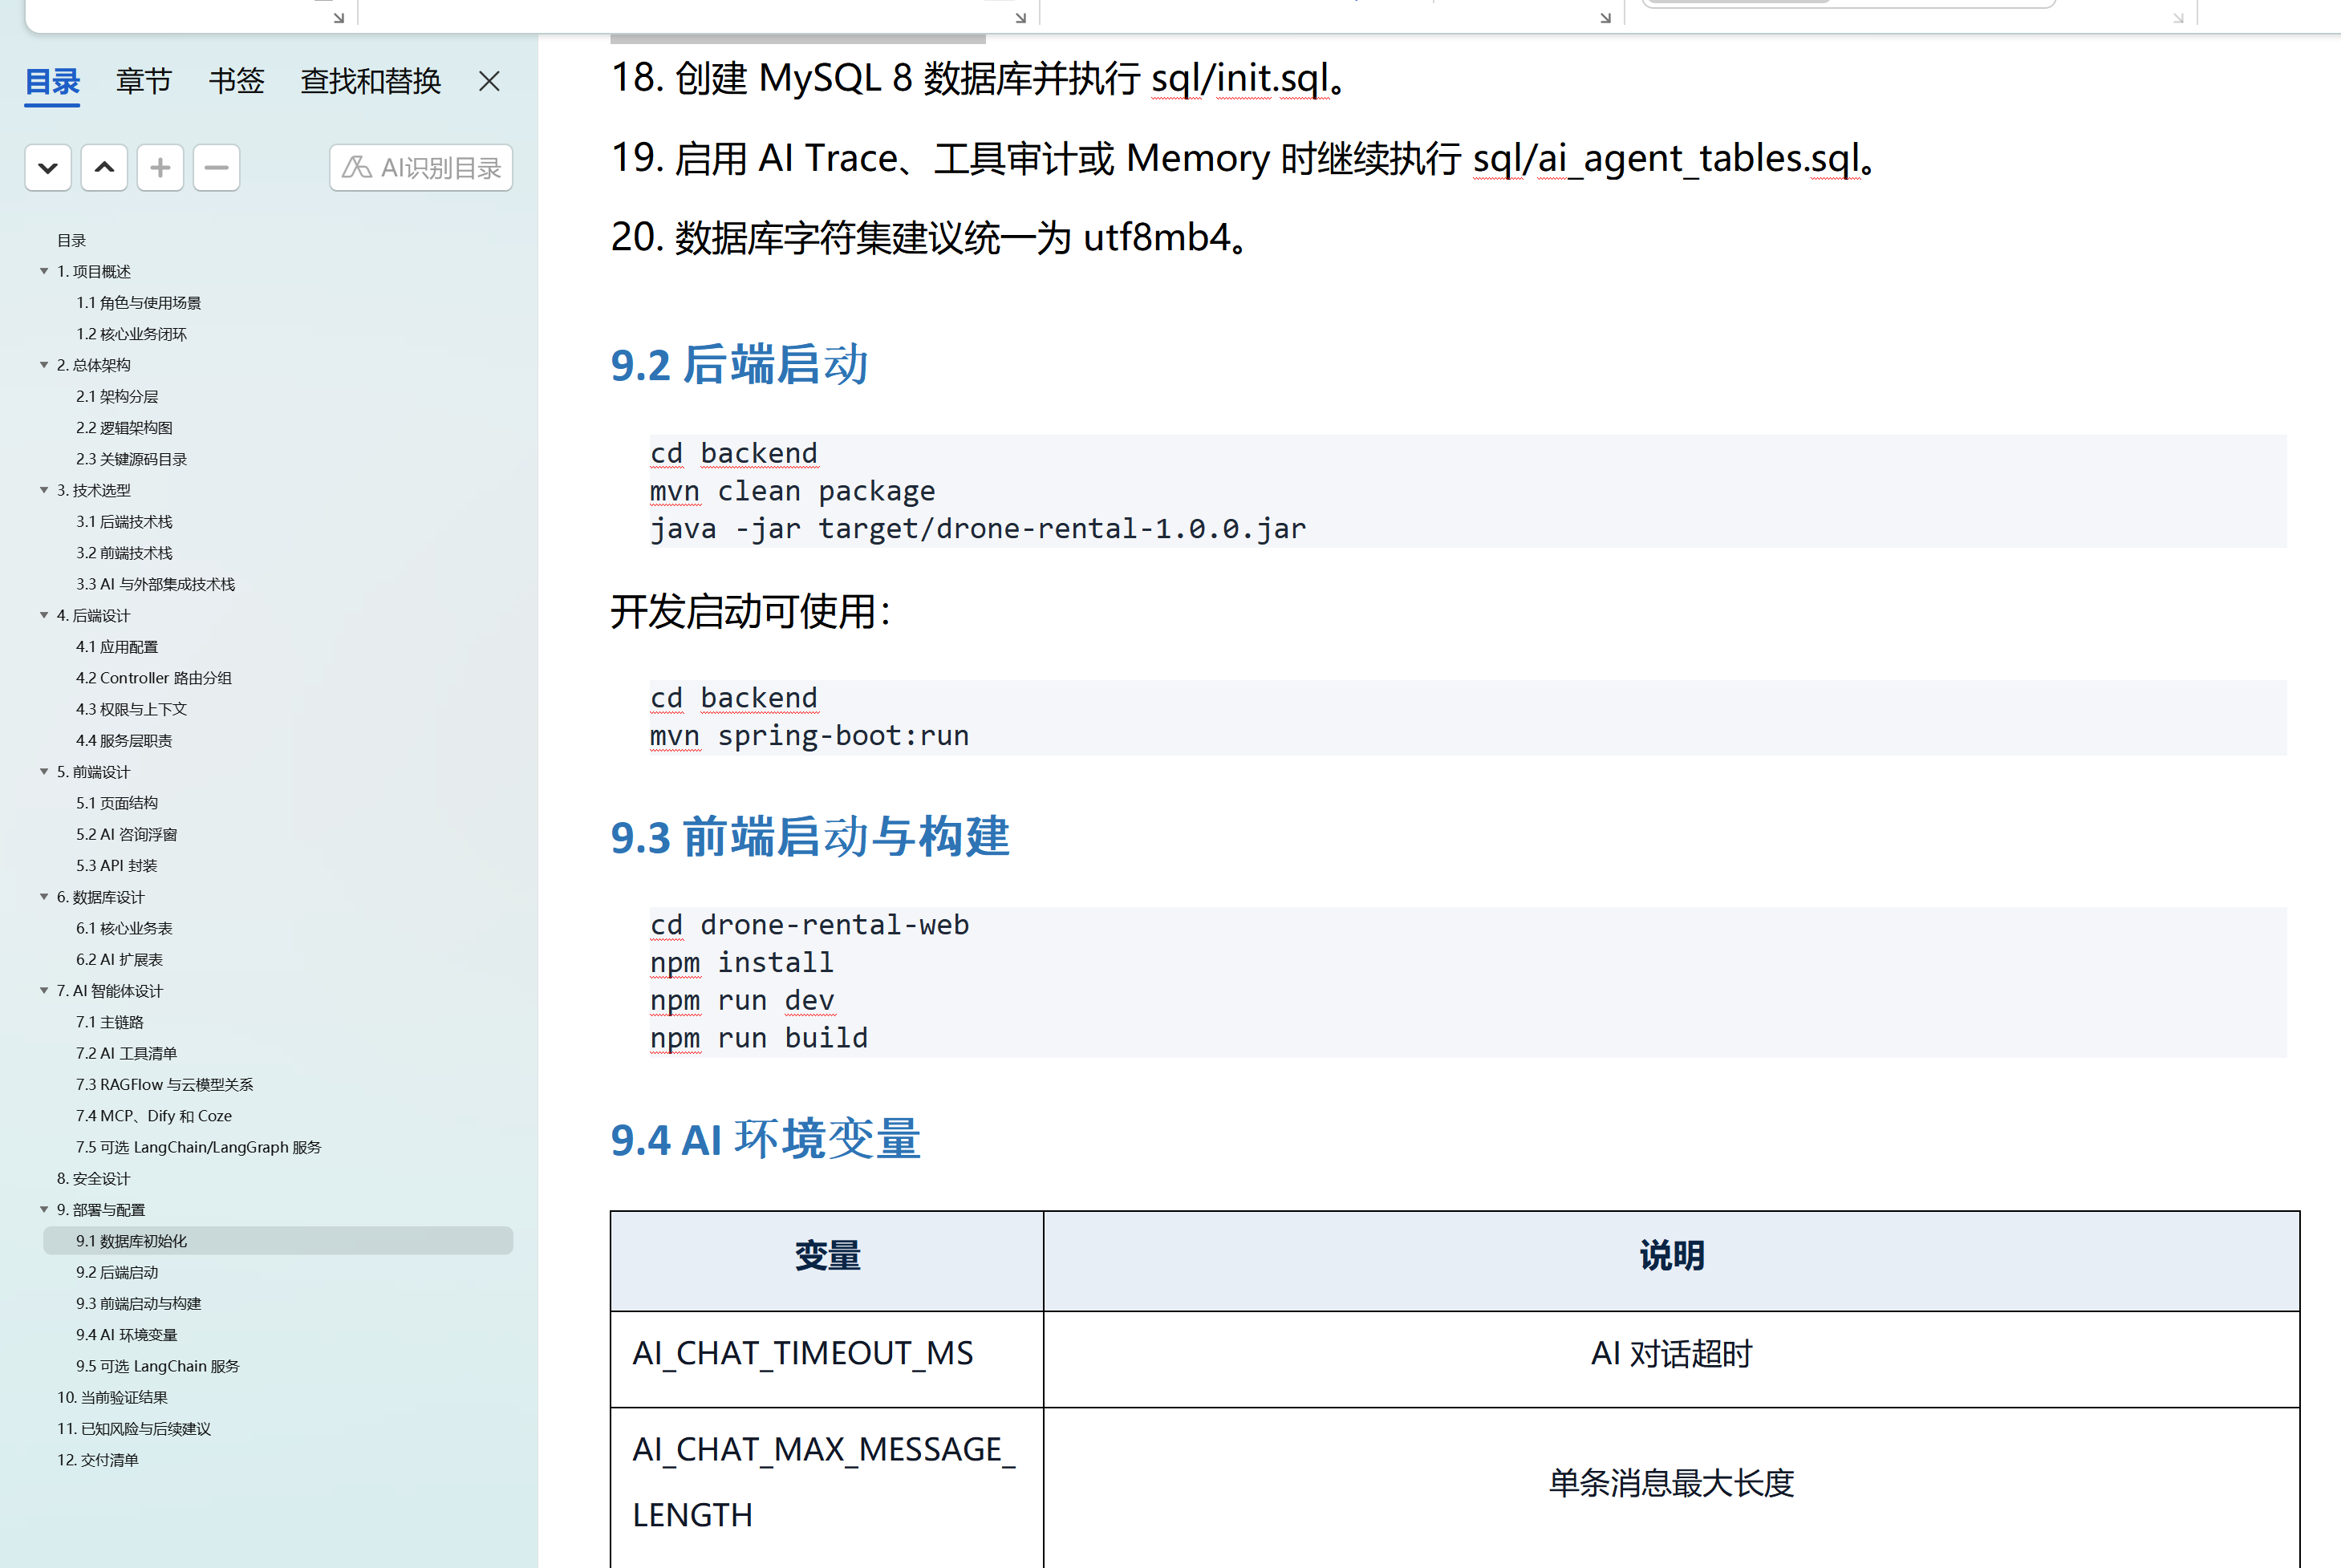The height and width of the screenshot is (1568, 2341).
Task: Click the 9.4 AI 环境变量 document heading
Action: tap(765, 1139)
